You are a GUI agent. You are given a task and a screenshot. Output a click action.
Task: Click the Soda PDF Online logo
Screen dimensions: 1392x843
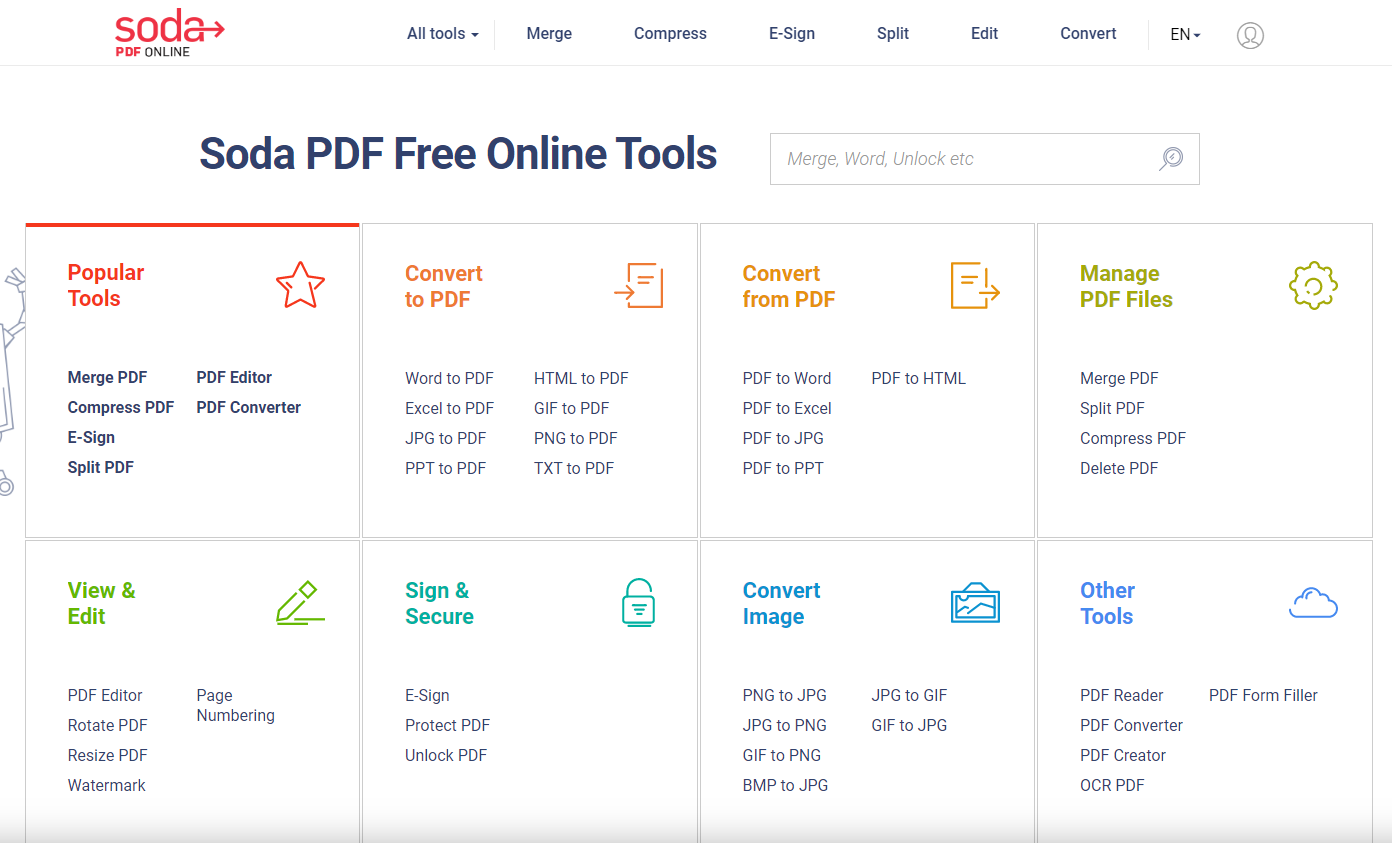tap(168, 32)
